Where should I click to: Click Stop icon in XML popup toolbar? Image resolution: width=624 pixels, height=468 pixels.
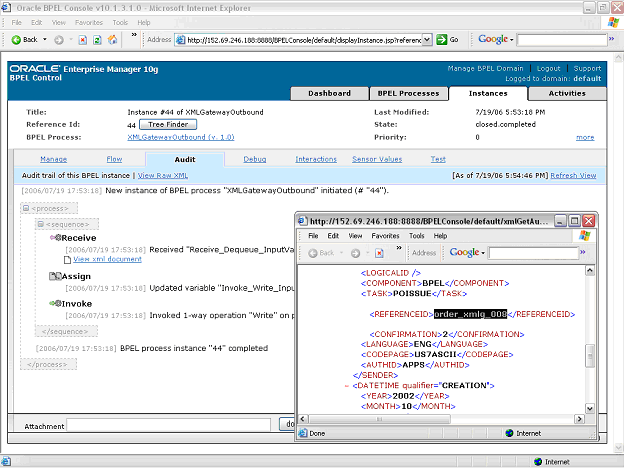(x=379, y=253)
